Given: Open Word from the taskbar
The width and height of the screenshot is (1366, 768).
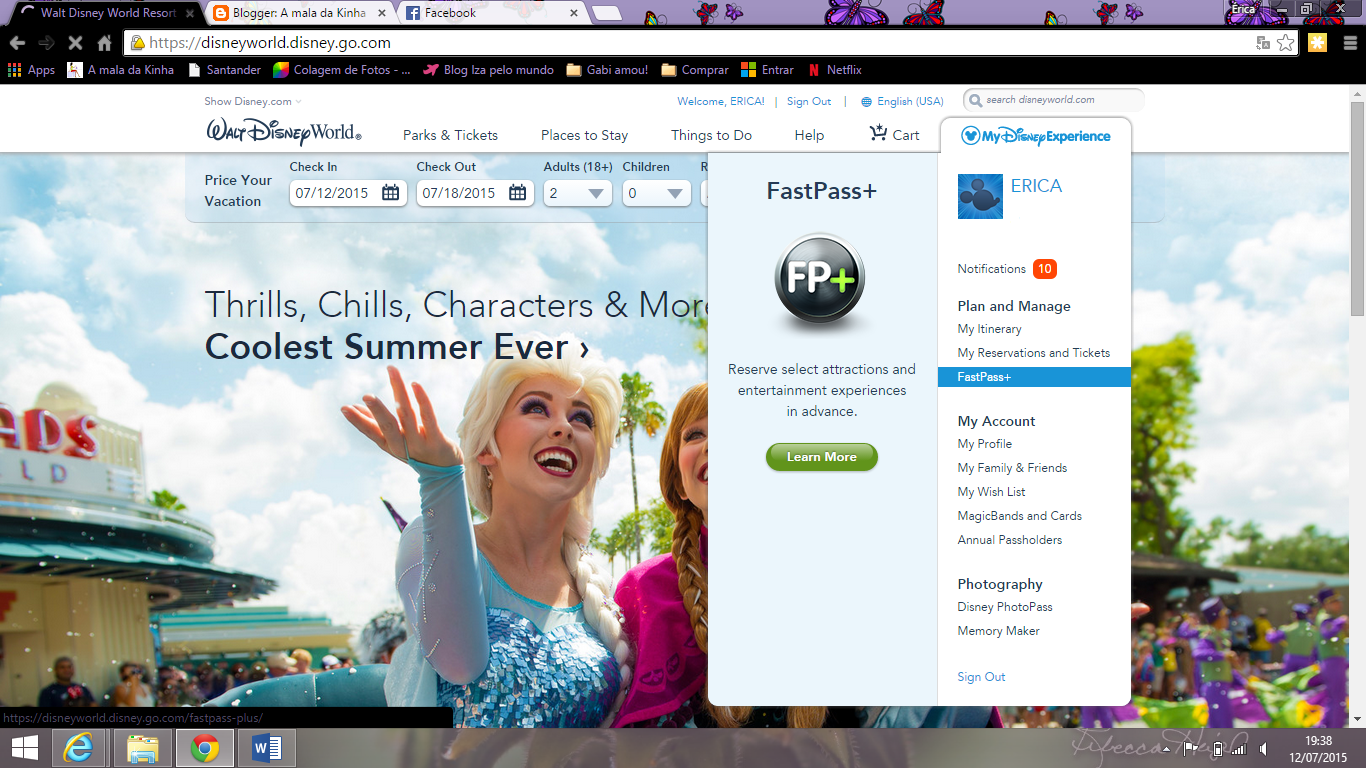Looking at the screenshot, I should pyautogui.click(x=267, y=748).
